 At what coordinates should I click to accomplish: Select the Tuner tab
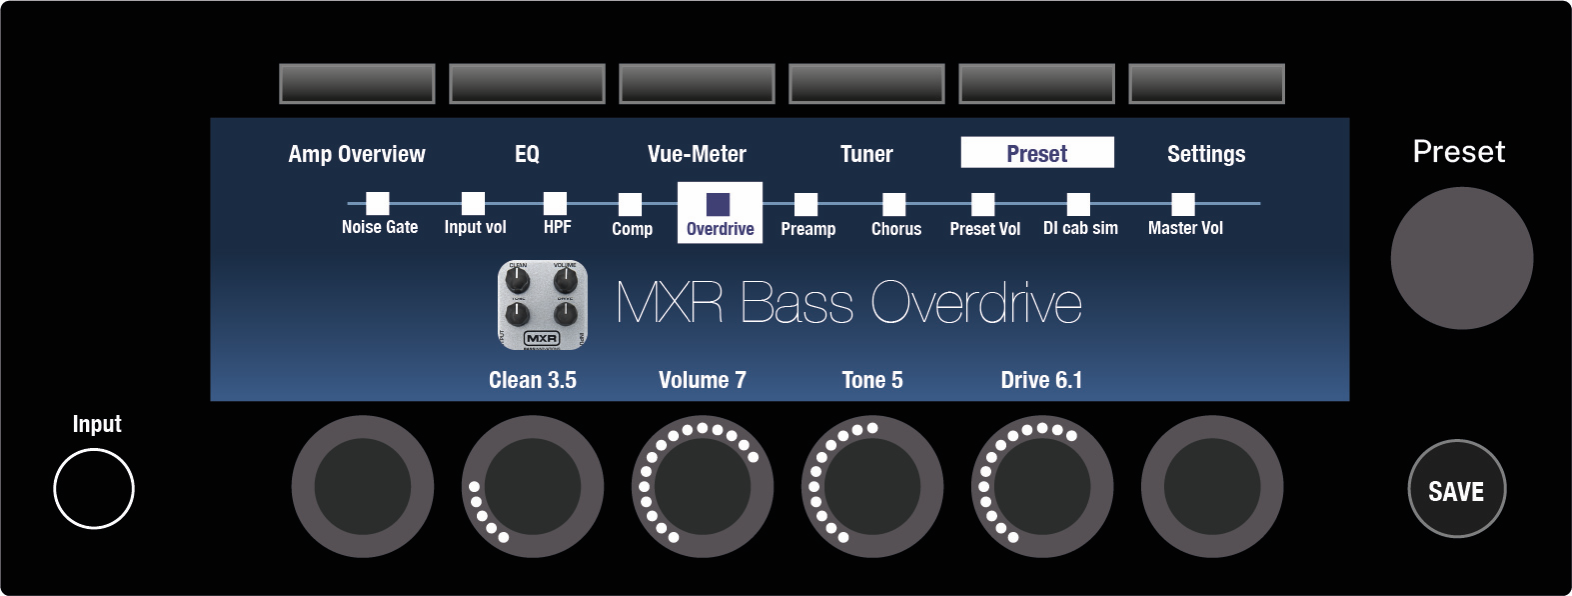point(866,154)
